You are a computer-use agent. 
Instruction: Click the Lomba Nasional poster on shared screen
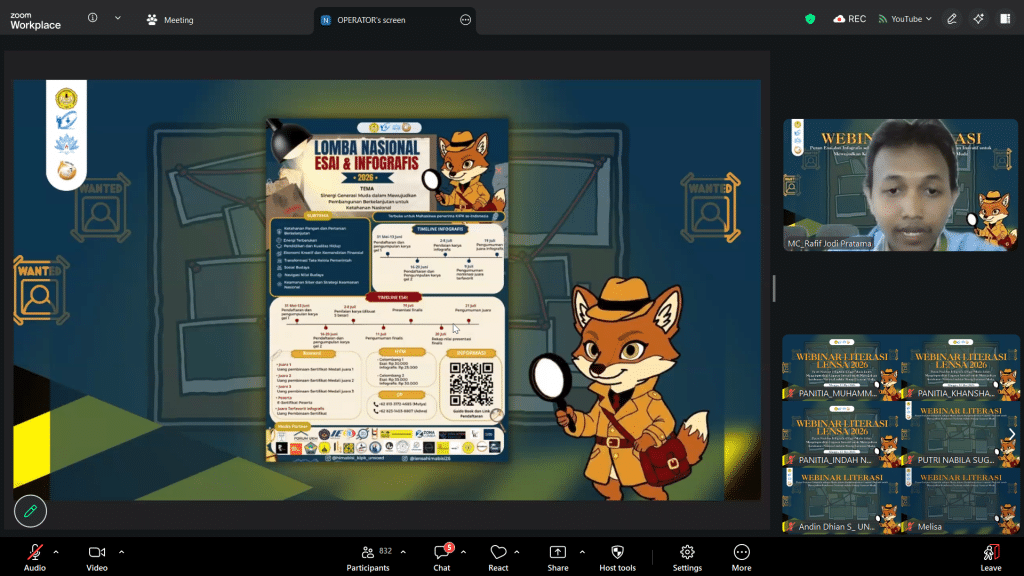(387, 290)
